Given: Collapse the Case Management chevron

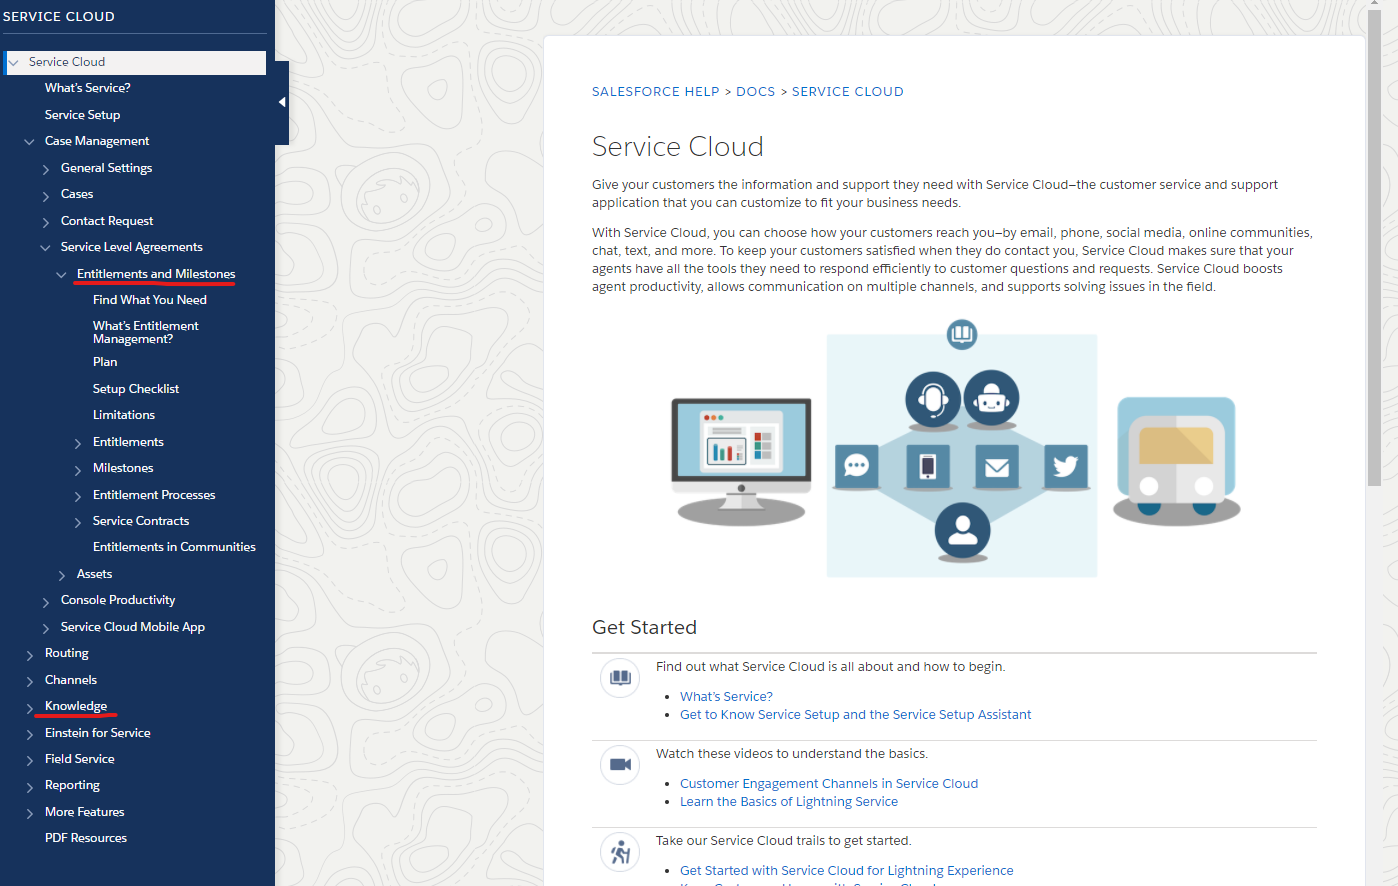Looking at the screenshot, I should click(x=29, y=142).
